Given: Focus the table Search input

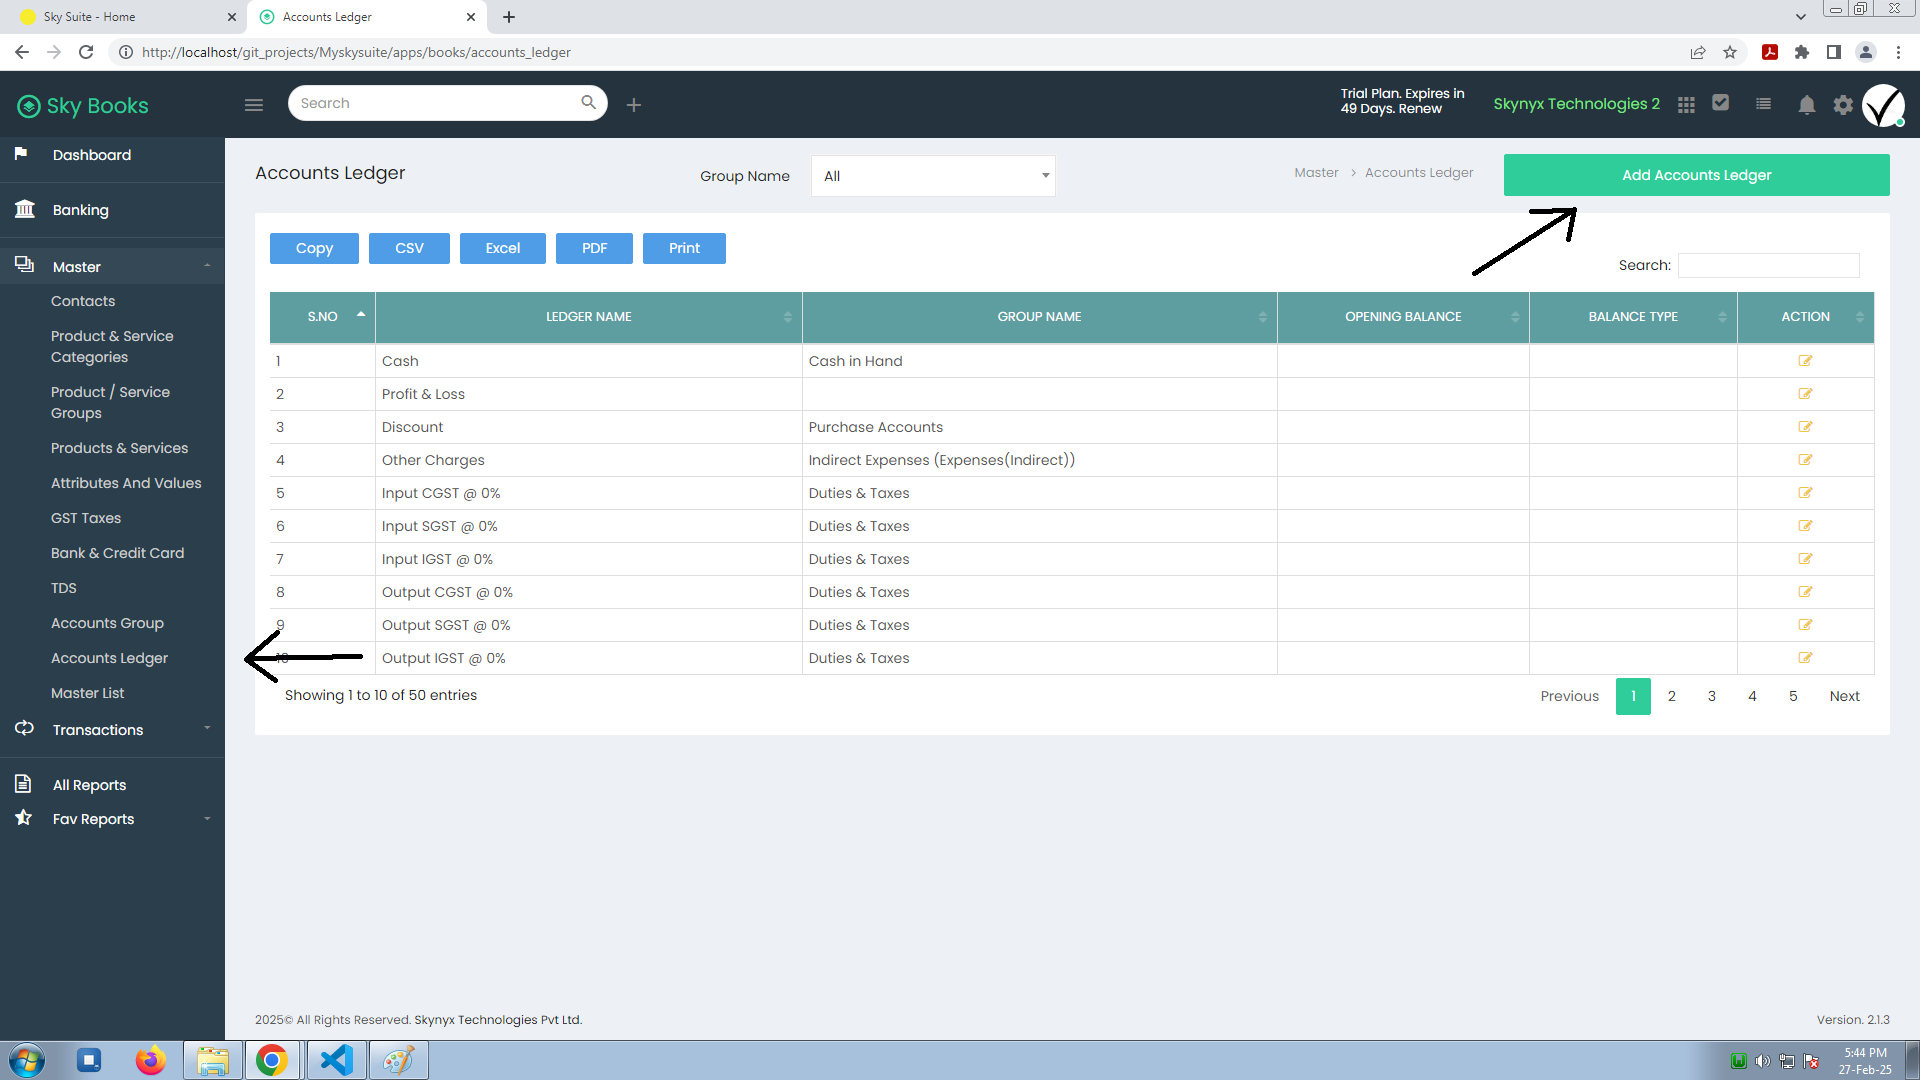Looking at the screenshot, I should pos(1768,265).
